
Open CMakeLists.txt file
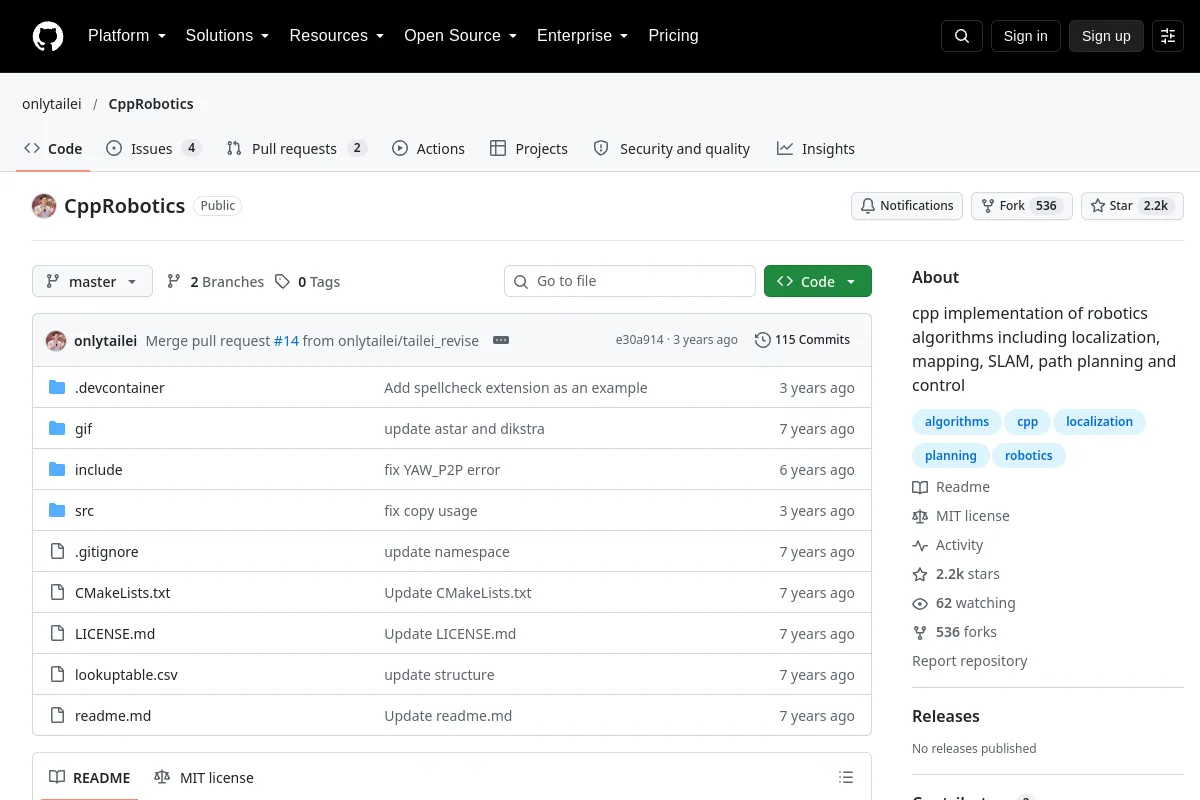coord(123,593)
